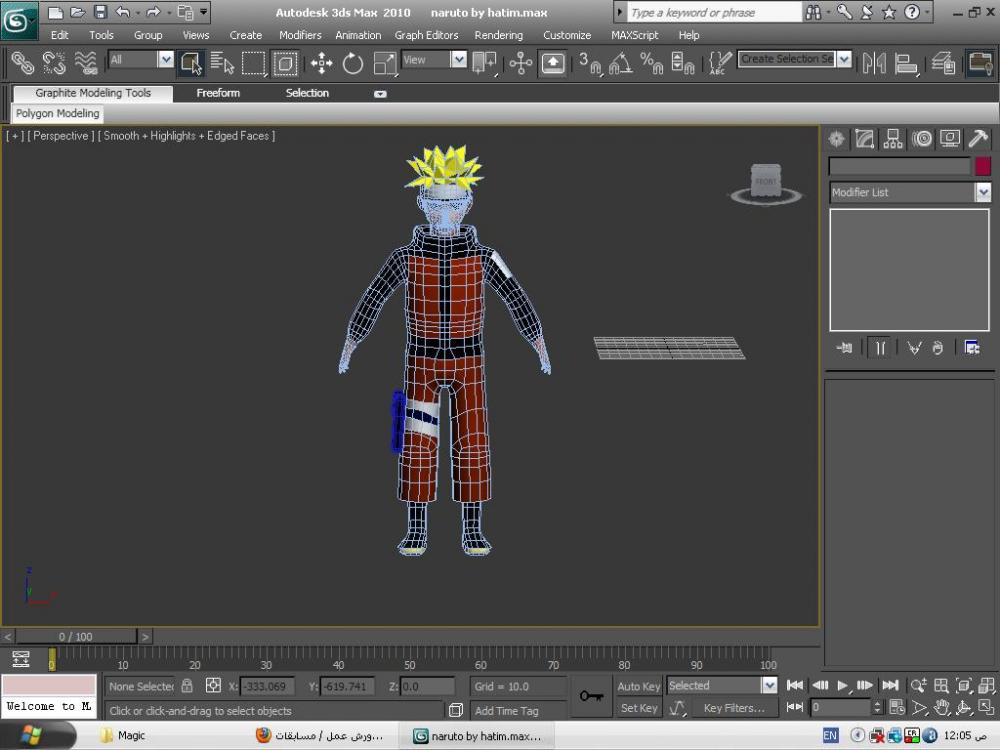Open the MAXScript menu

634,35
